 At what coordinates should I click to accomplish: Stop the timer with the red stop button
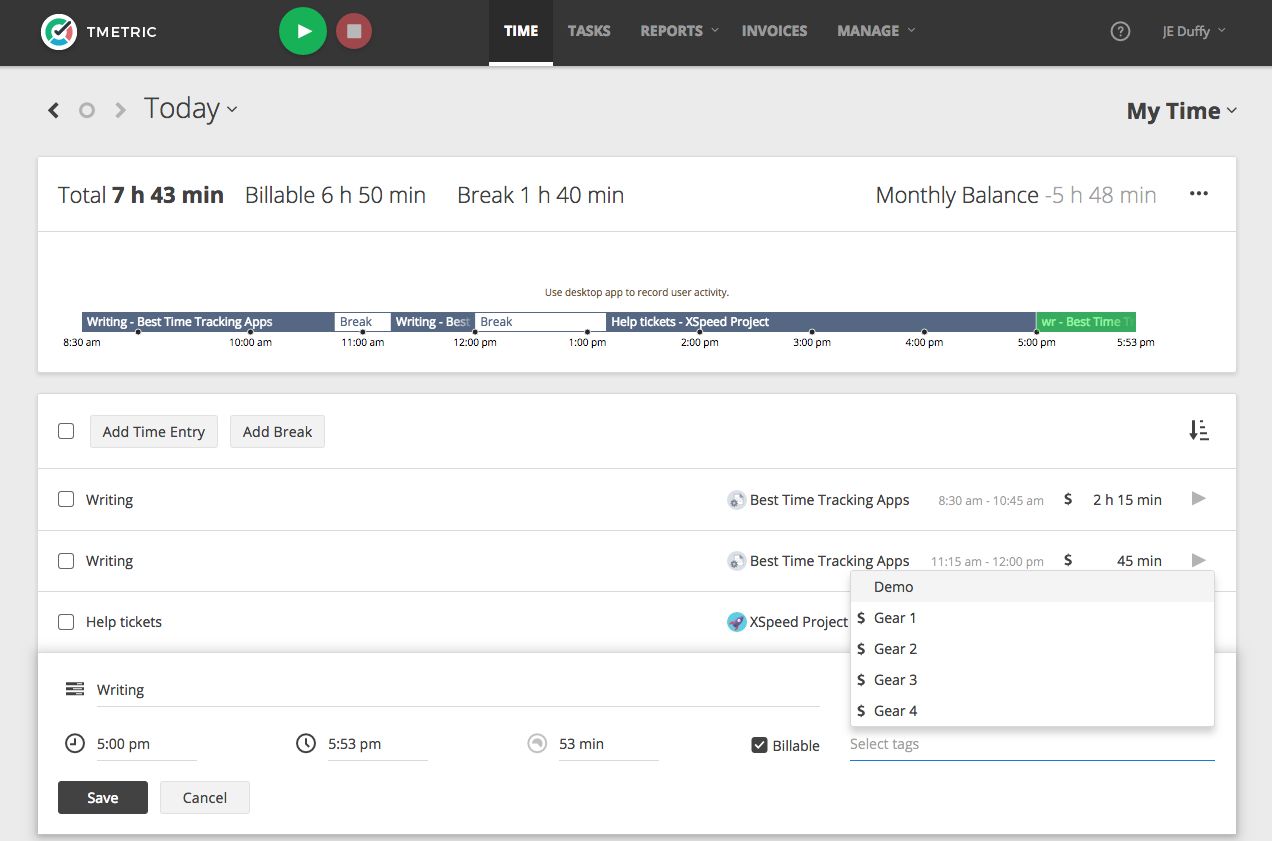353,31
